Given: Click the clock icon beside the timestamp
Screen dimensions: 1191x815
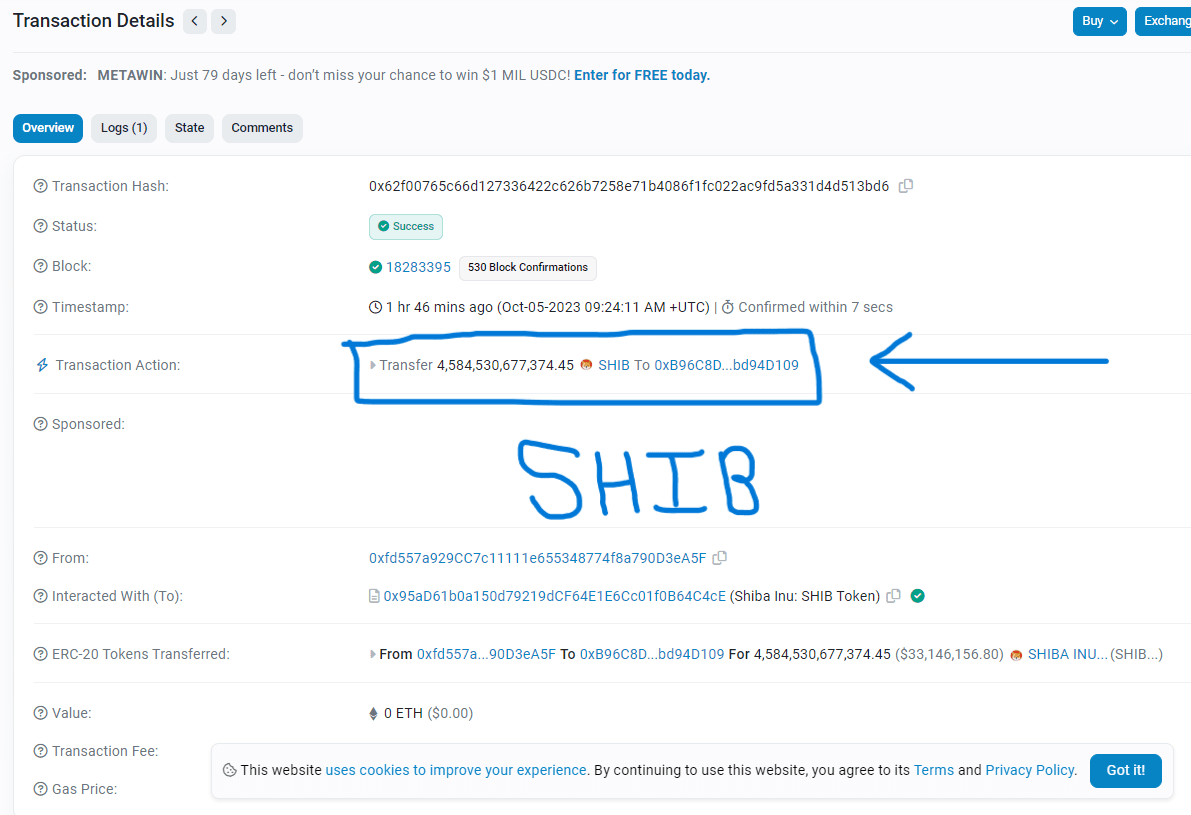Looking at the screenshot, I should [374, 307].
